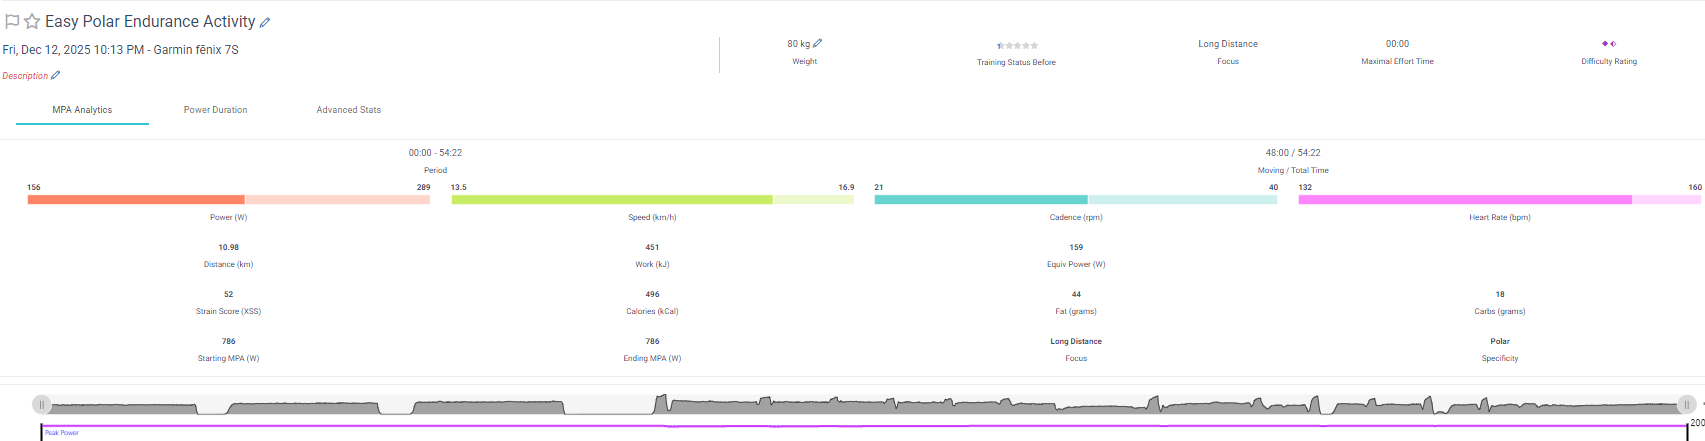1705x441 pixels.
Task: Edit the activity title with pencil icon
Action: (x=265, y=22)
